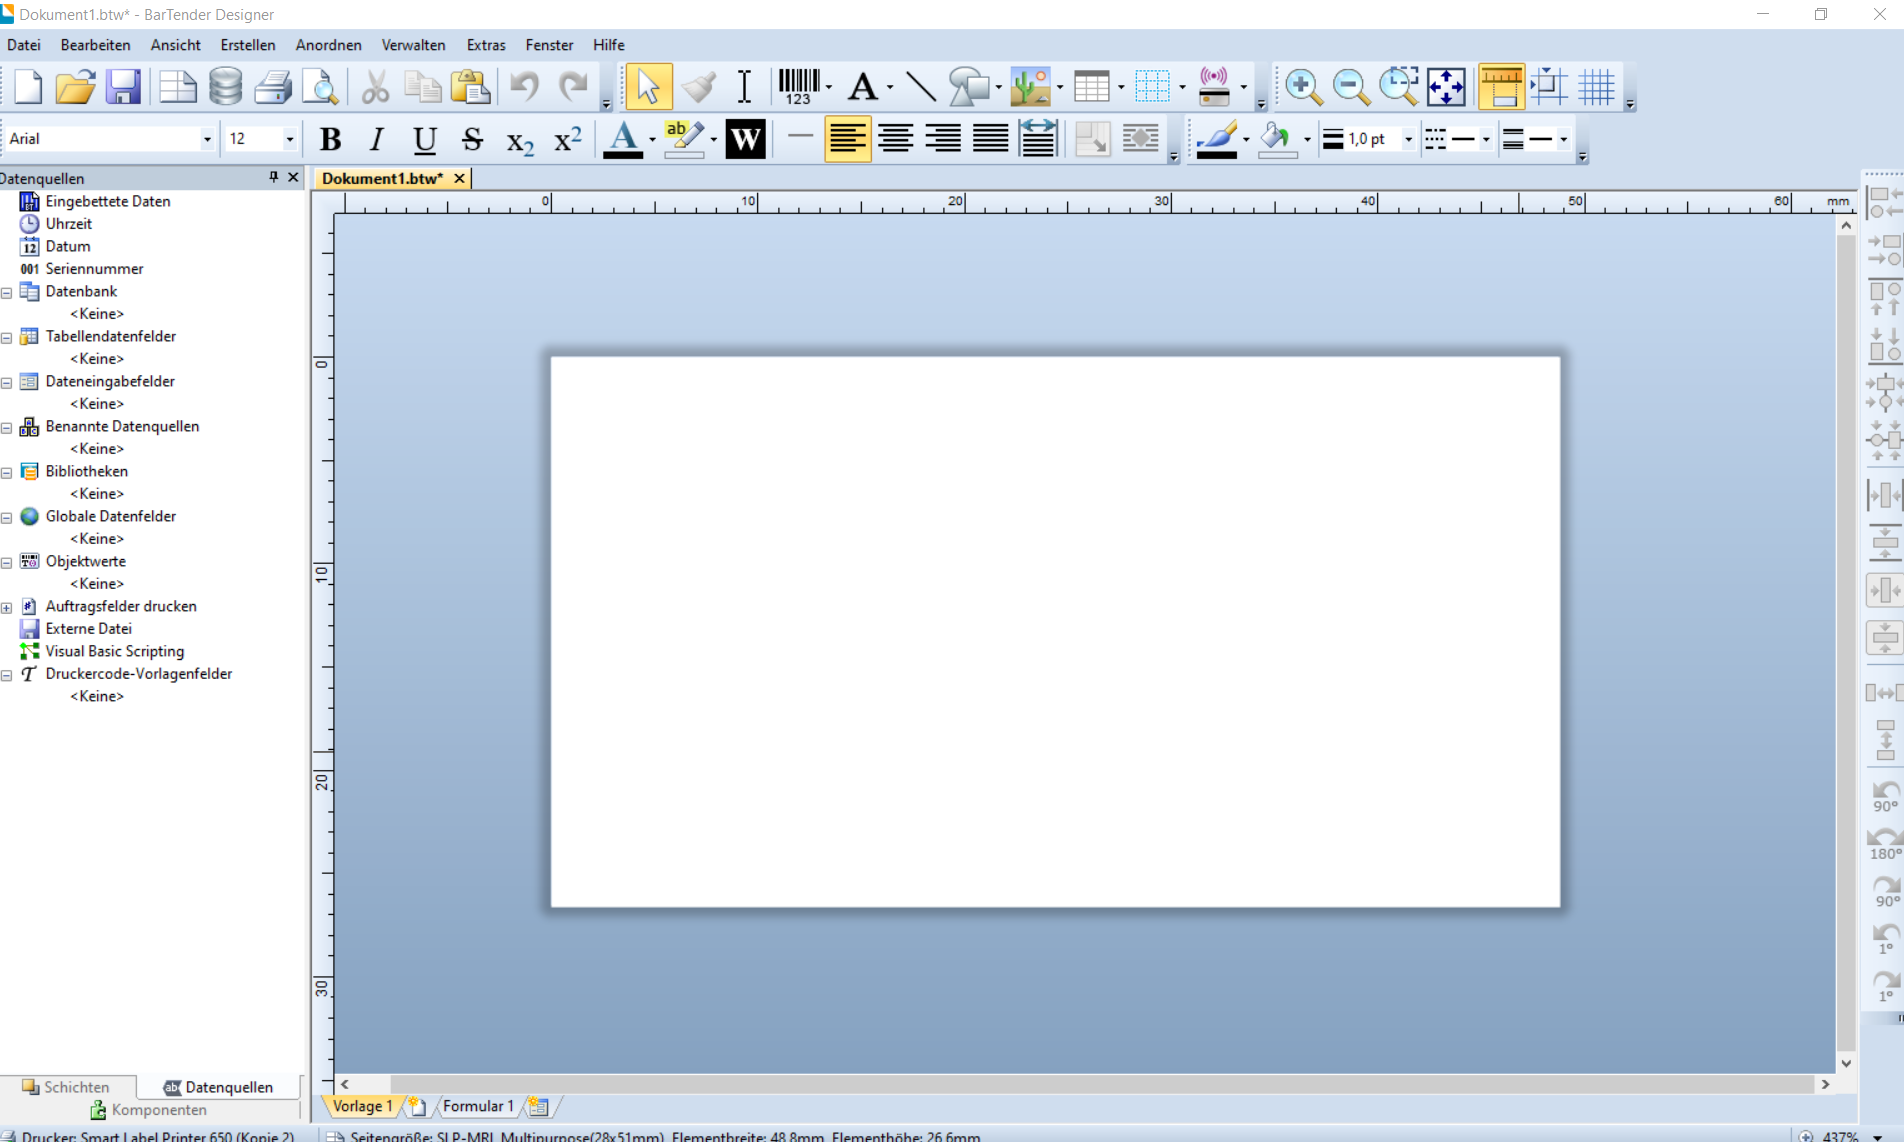Click the font color swatch

(623, 139)
